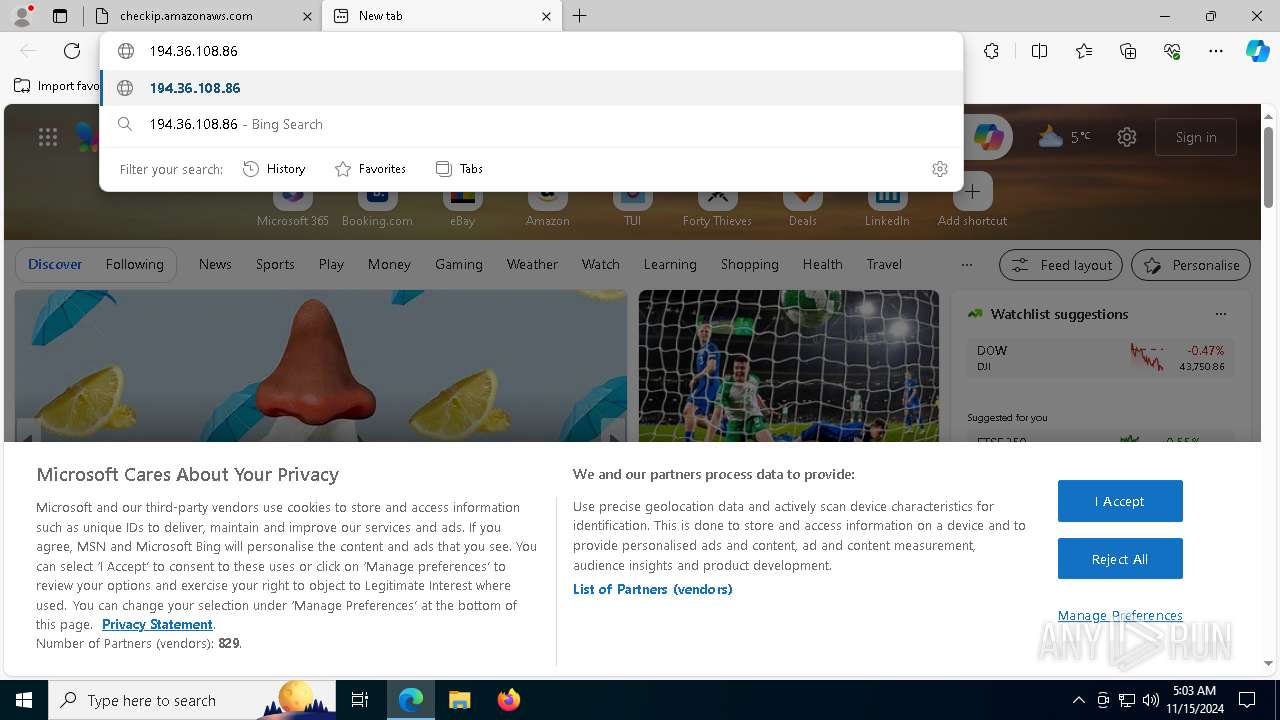
Task: Open the Collections icon
Action: pyautogui.click(x=1128, y=51)
